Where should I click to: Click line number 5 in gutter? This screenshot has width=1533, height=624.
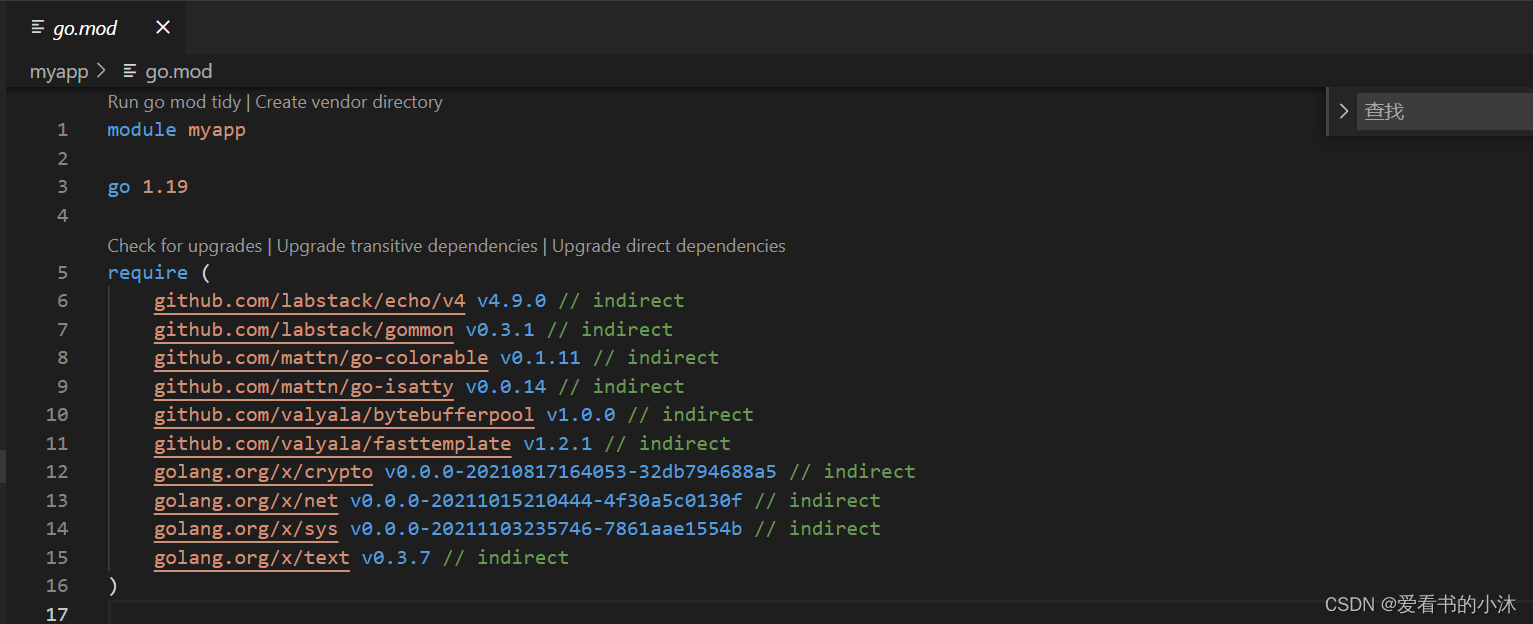[x=62, y=273]
